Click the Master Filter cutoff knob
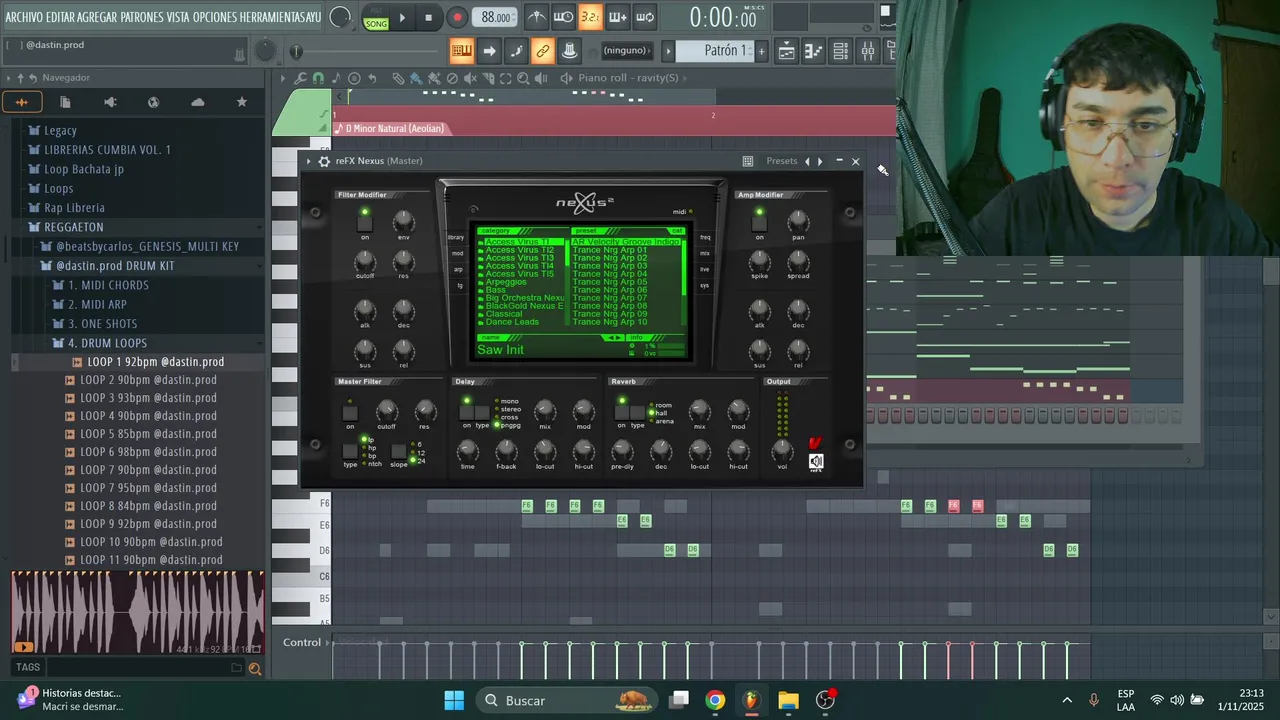 (386, 411)
